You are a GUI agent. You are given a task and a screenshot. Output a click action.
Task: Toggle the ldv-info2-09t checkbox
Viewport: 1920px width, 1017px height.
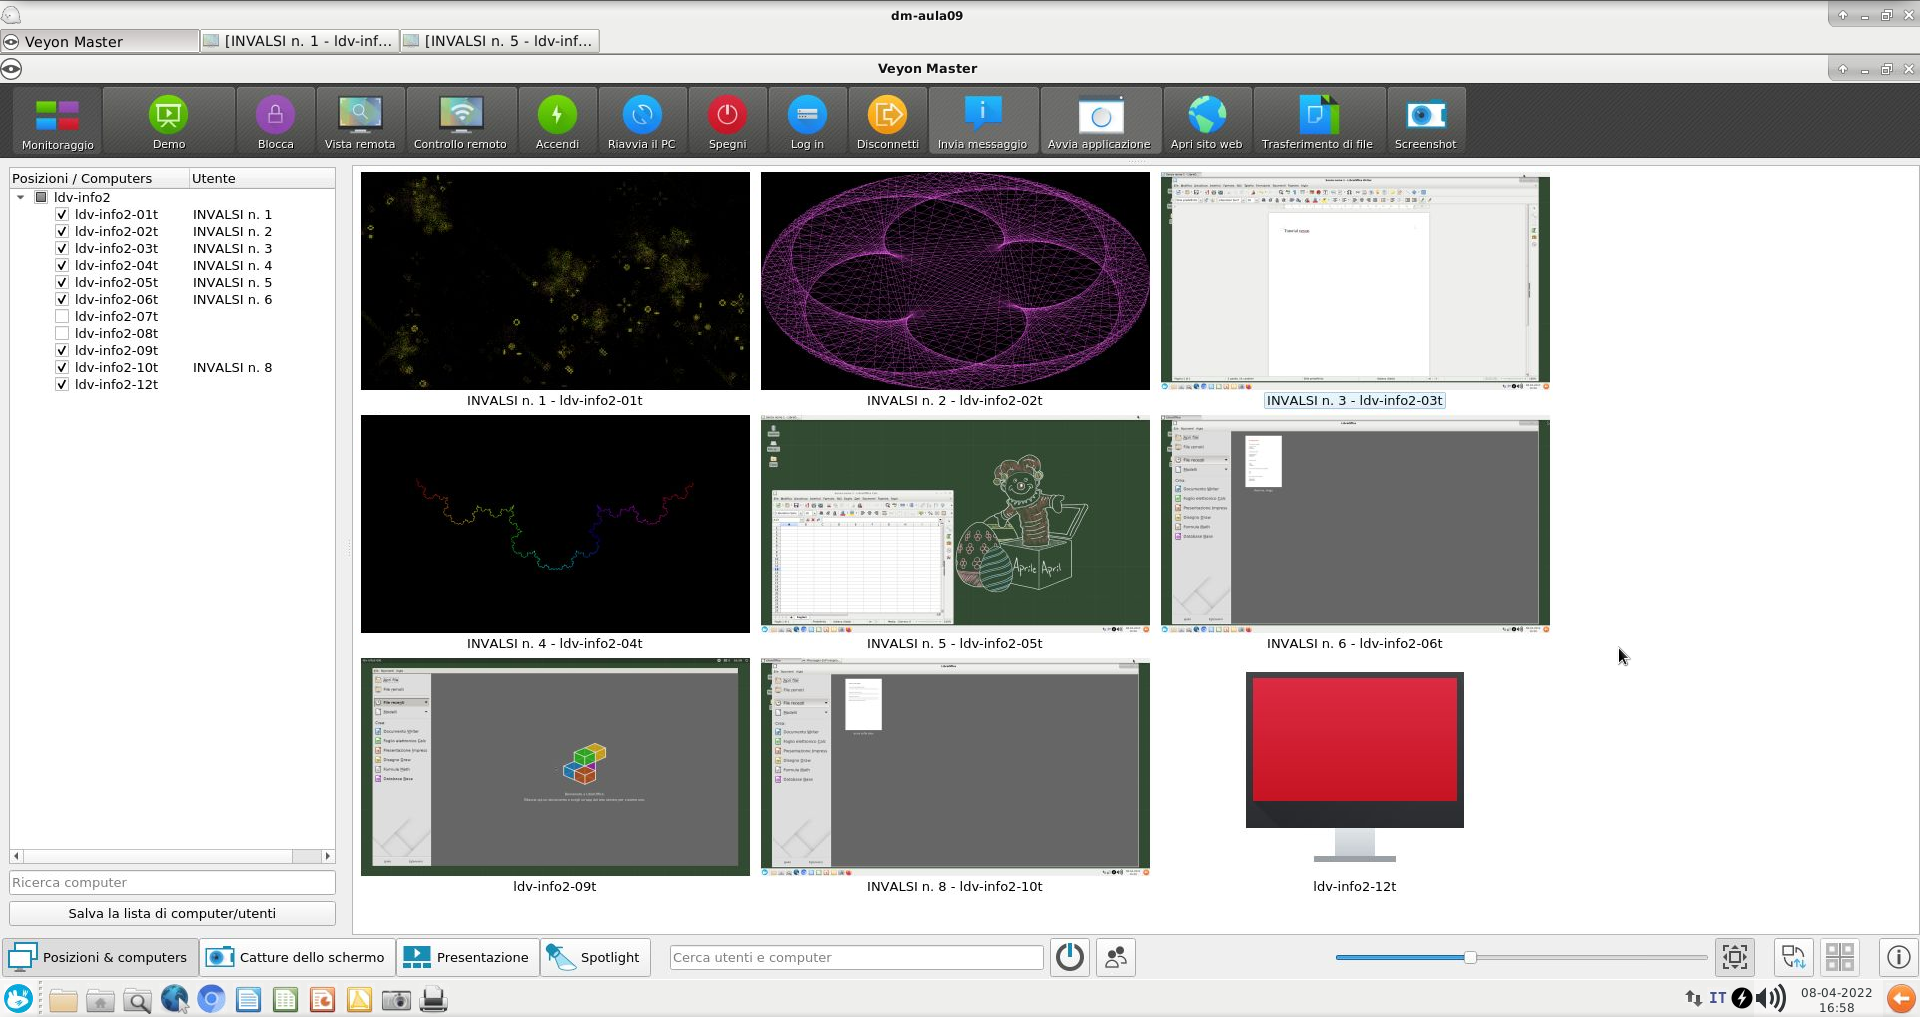coord(62,350)
